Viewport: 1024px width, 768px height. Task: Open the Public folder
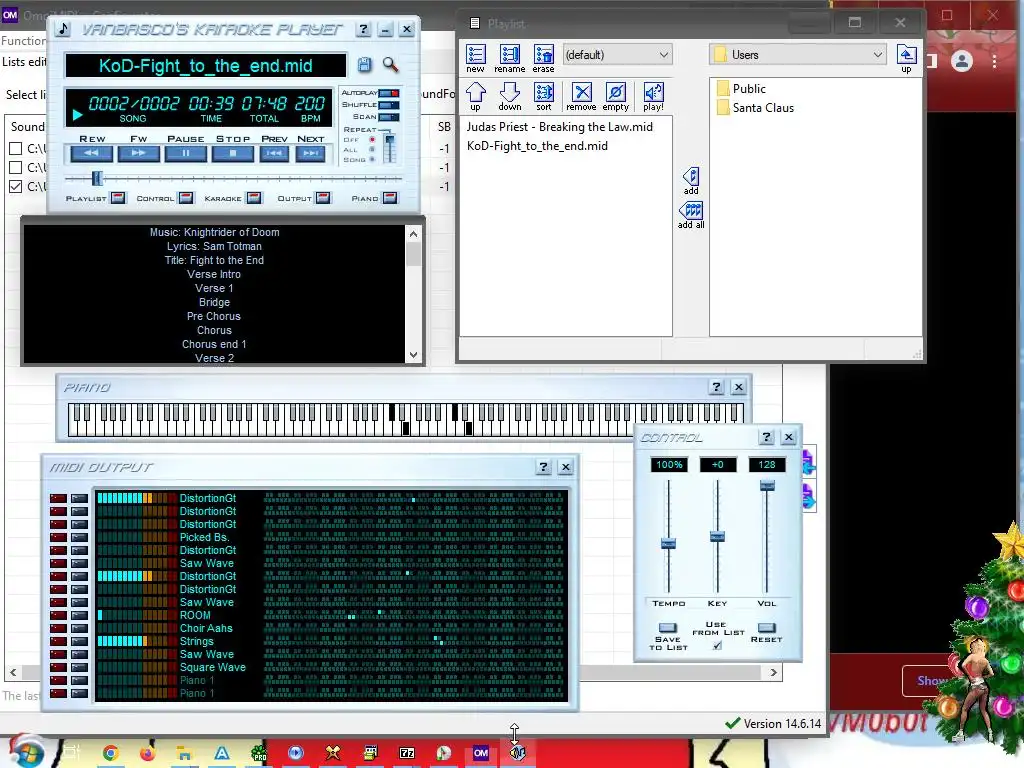741,88
